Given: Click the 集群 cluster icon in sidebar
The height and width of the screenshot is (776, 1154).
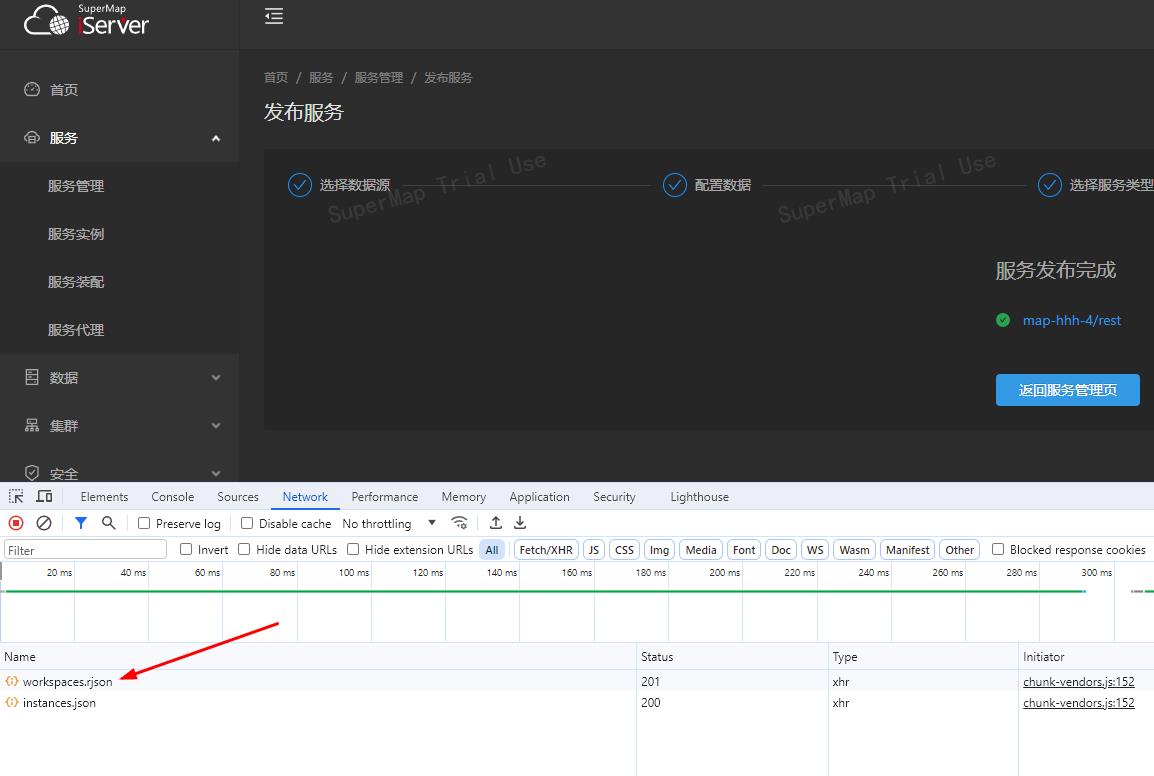Looking at the screenshot, I should pyautogui.click(x=32, y=426).
